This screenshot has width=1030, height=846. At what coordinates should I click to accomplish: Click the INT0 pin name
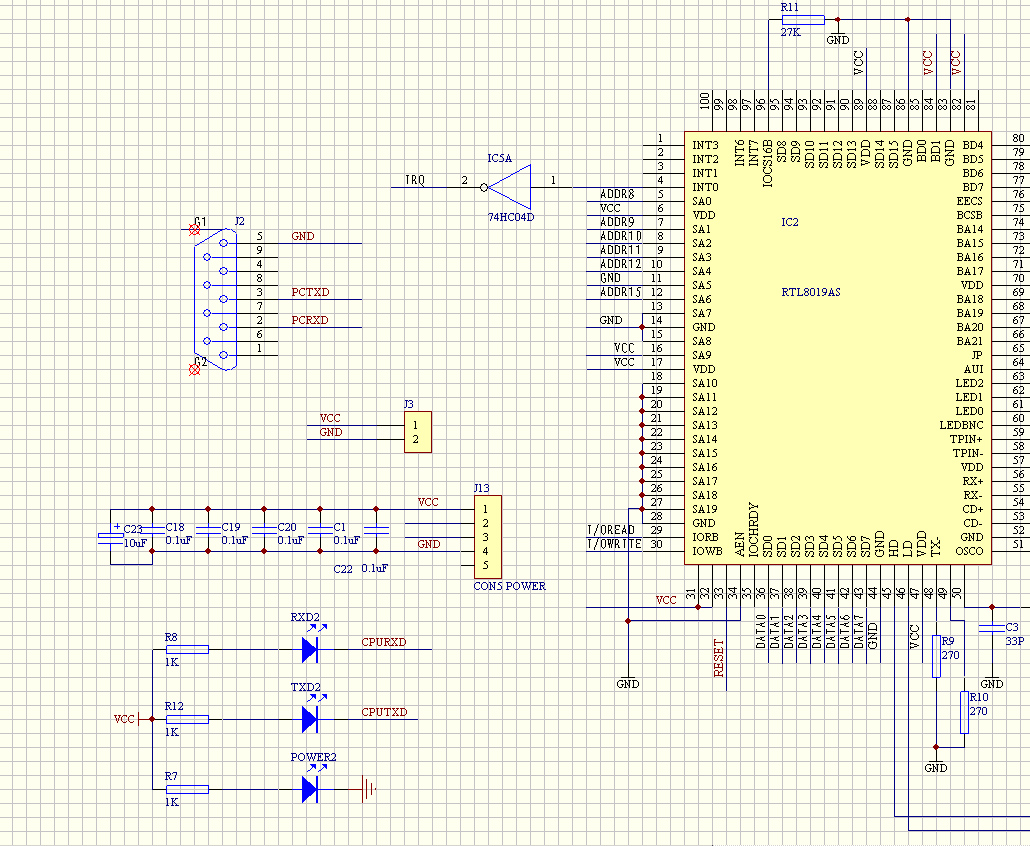coord(705,187)
